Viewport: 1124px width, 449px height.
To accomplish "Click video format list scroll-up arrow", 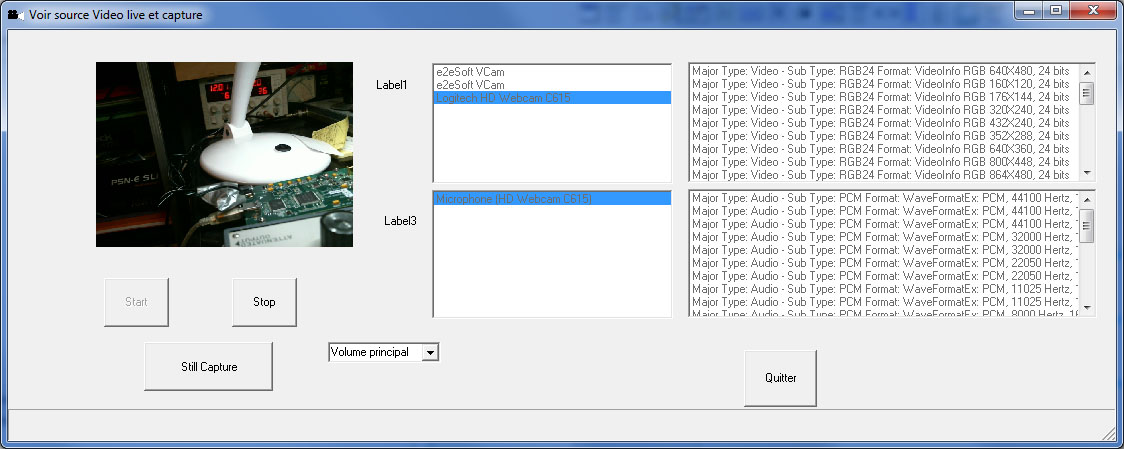I will [1087, 72].
